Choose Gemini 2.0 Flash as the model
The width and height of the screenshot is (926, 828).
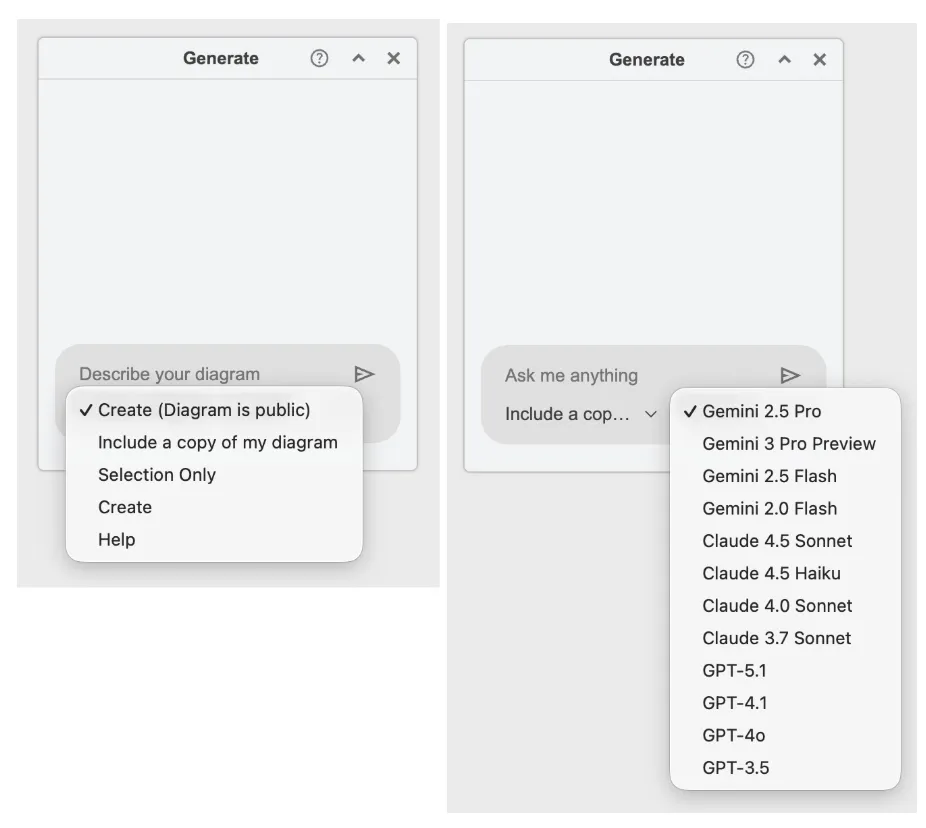coord(768,508)
